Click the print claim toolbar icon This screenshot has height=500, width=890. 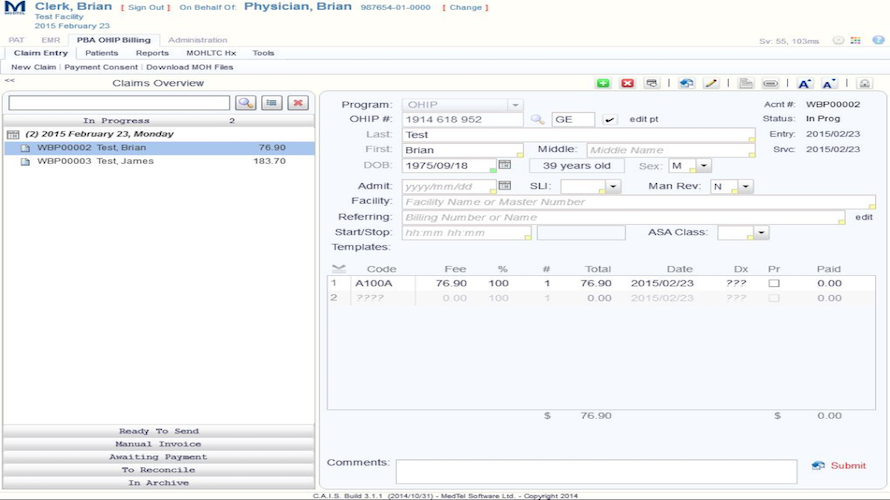(652, 83)
